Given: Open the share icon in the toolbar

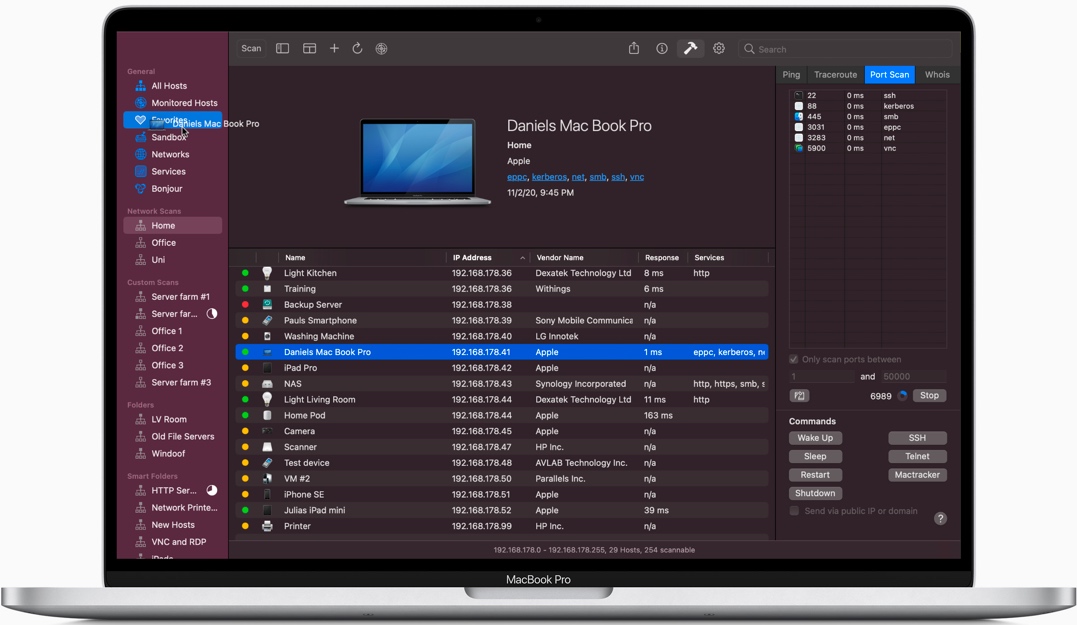Looking at the screenshot, I should click(x=634, y=48).
